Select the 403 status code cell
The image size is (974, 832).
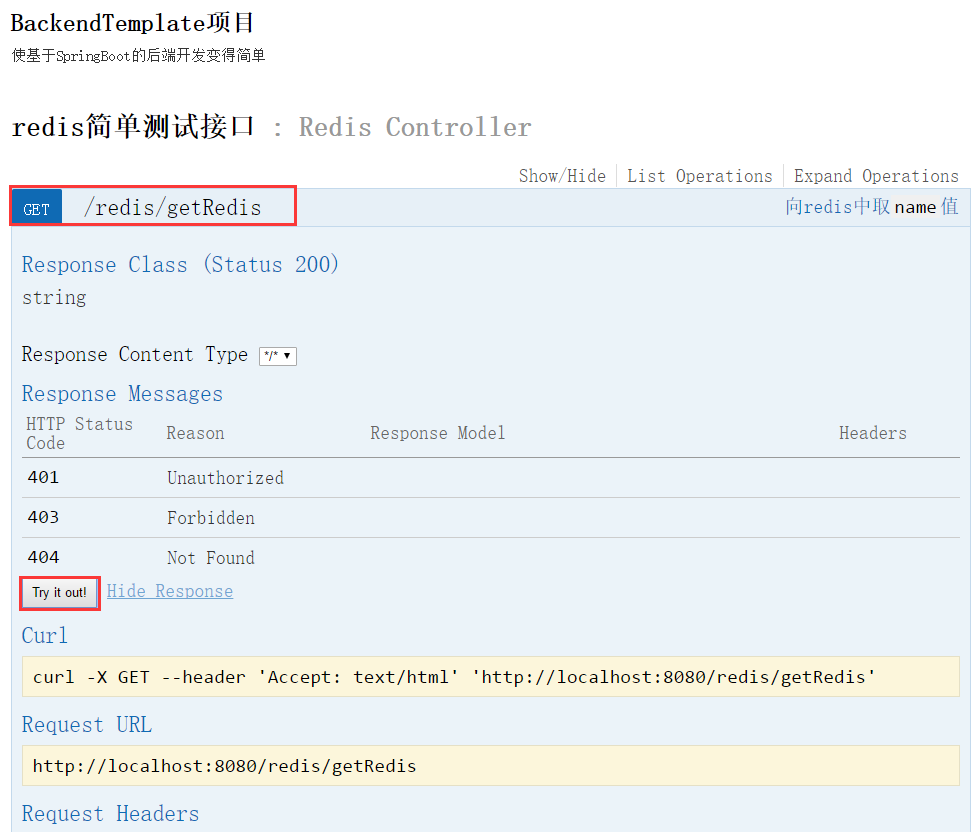tap(43, 517)
